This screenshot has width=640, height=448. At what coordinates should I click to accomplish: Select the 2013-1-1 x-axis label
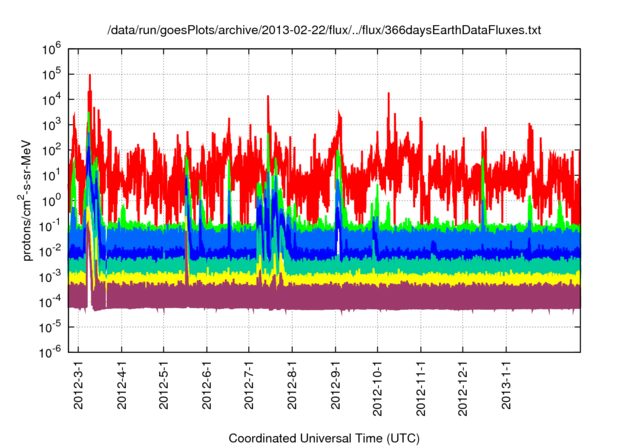pyautogui.click(x=506, y=383)
